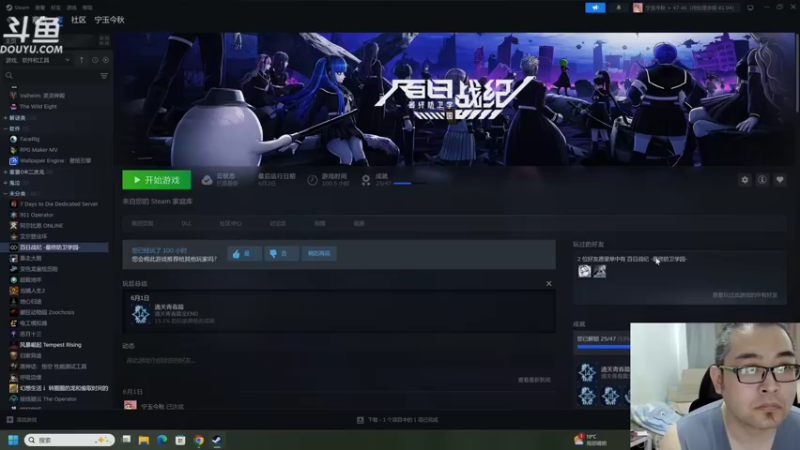Click the 您已解锁 25/47 achievements progress bar

pyautogui.click(x=604, y=346)
